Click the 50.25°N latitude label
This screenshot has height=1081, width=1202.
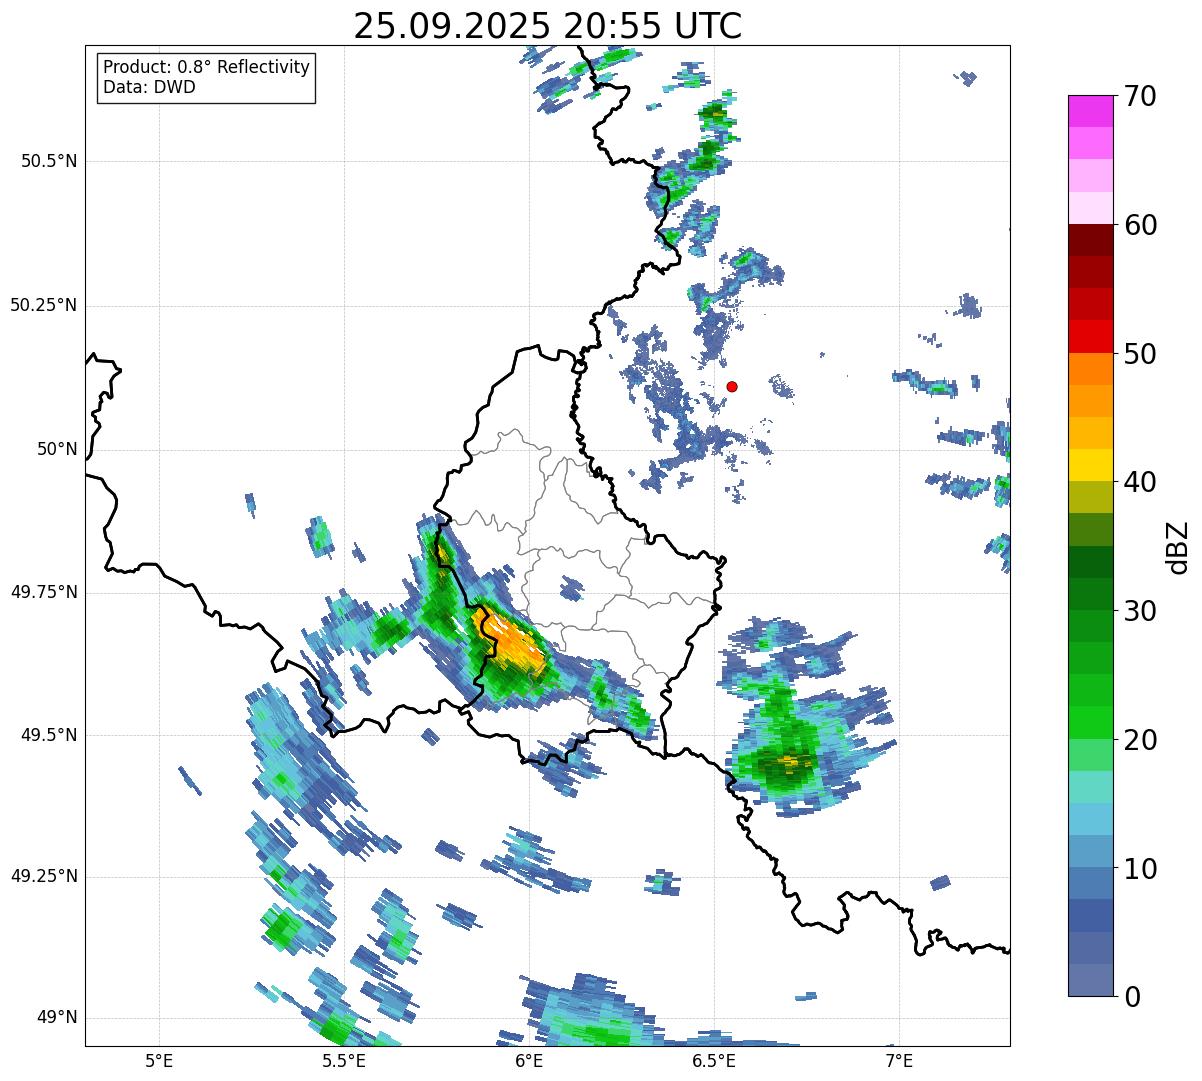(x=44, y=305)
